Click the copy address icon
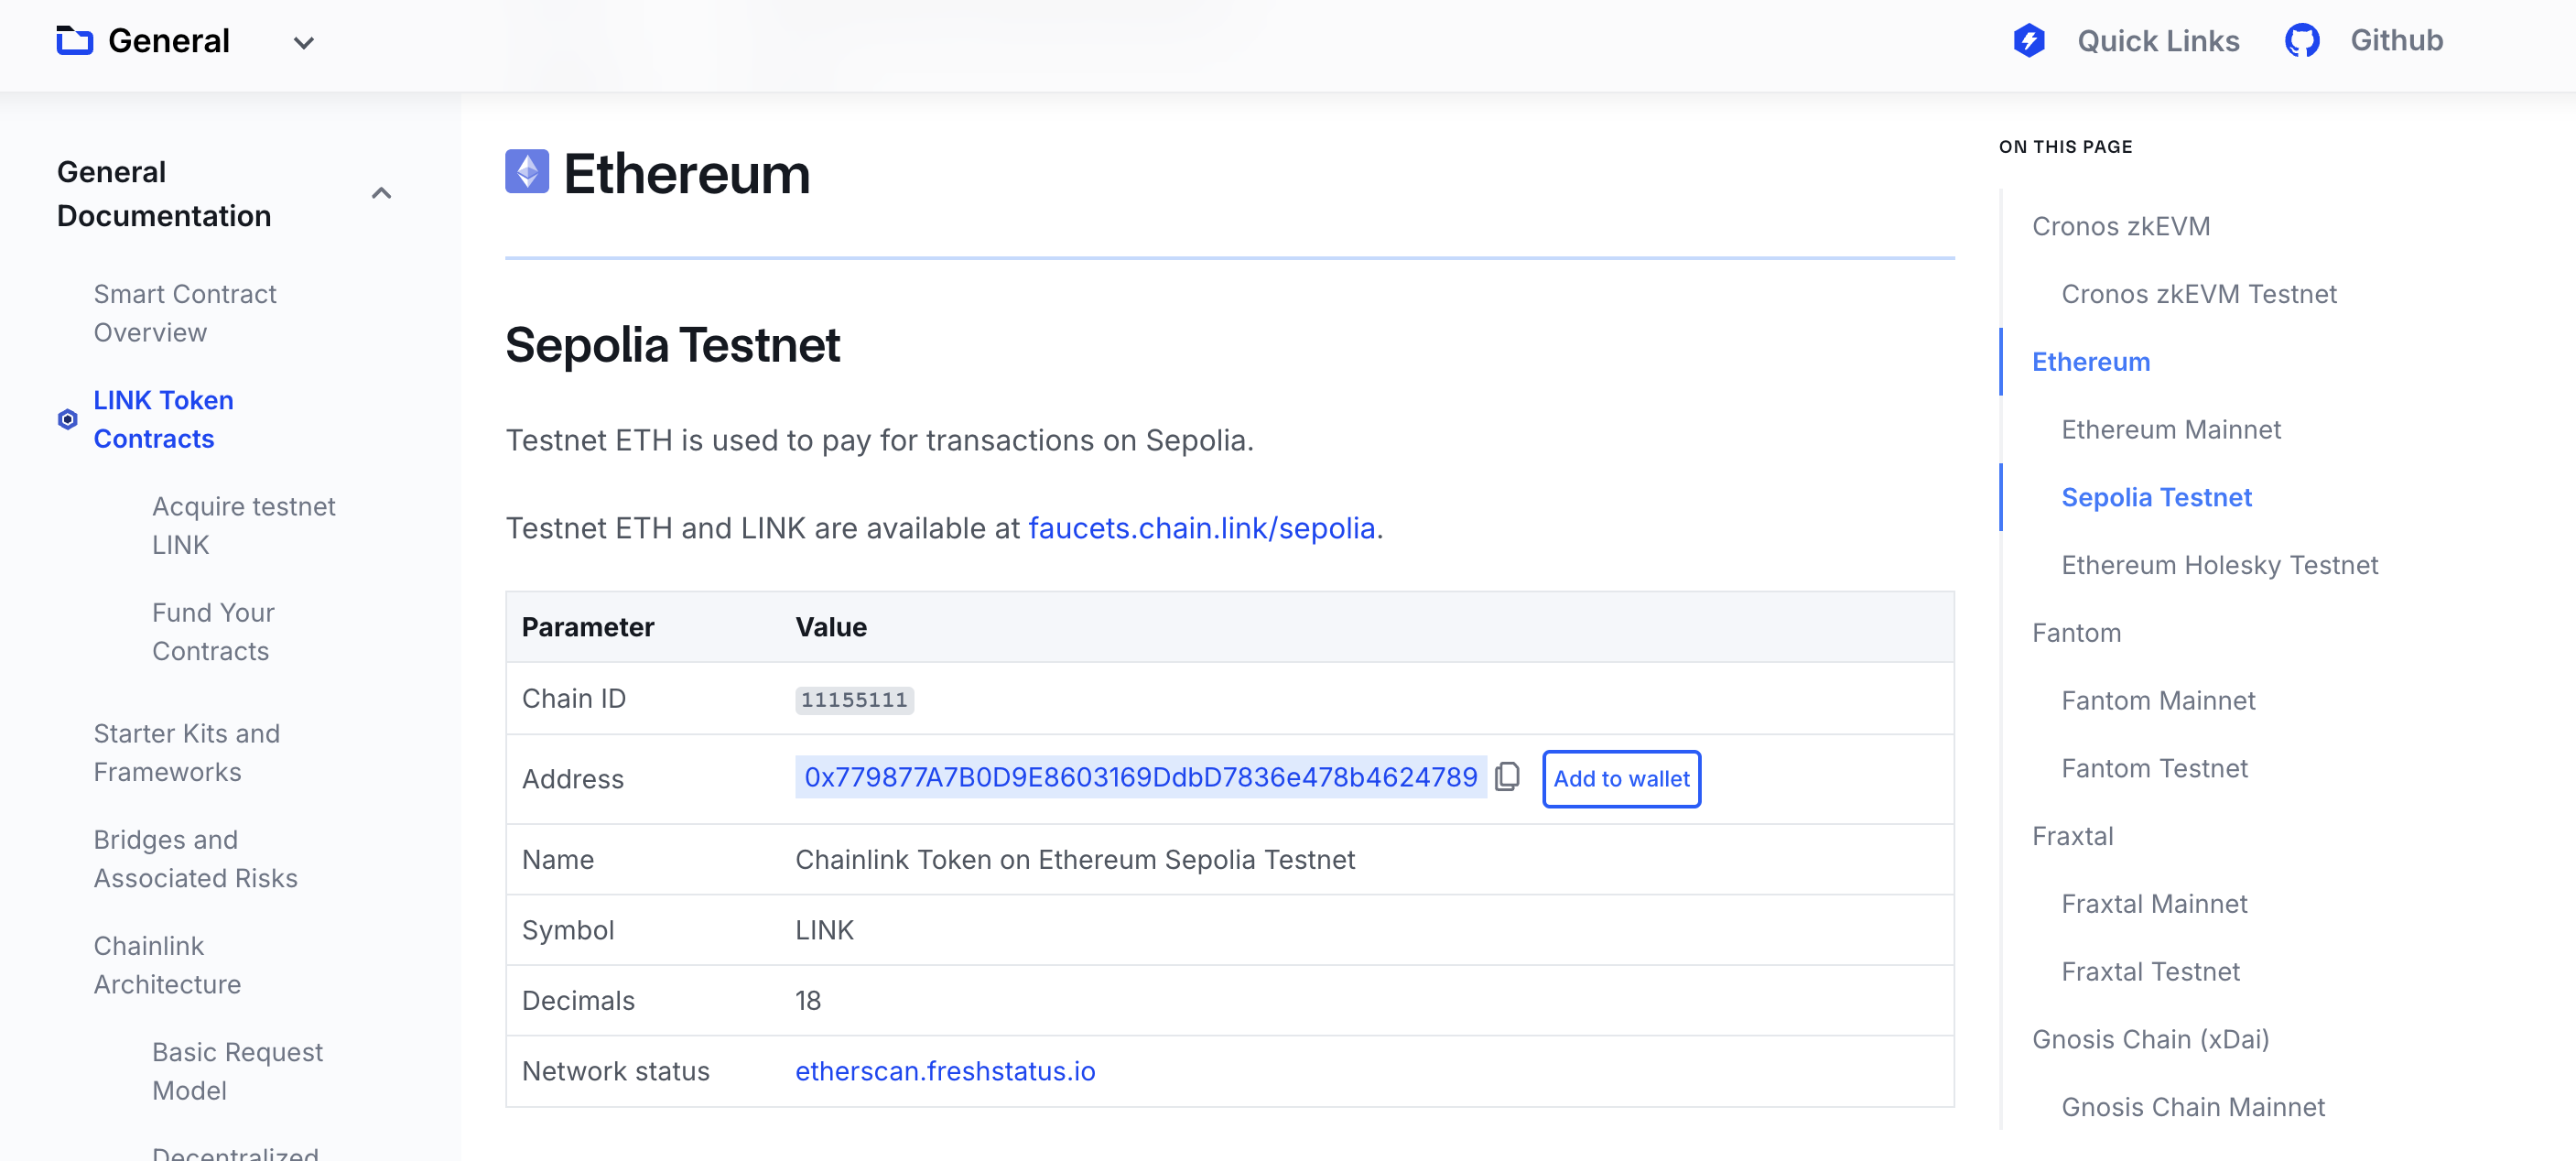 click(1507, 777)
